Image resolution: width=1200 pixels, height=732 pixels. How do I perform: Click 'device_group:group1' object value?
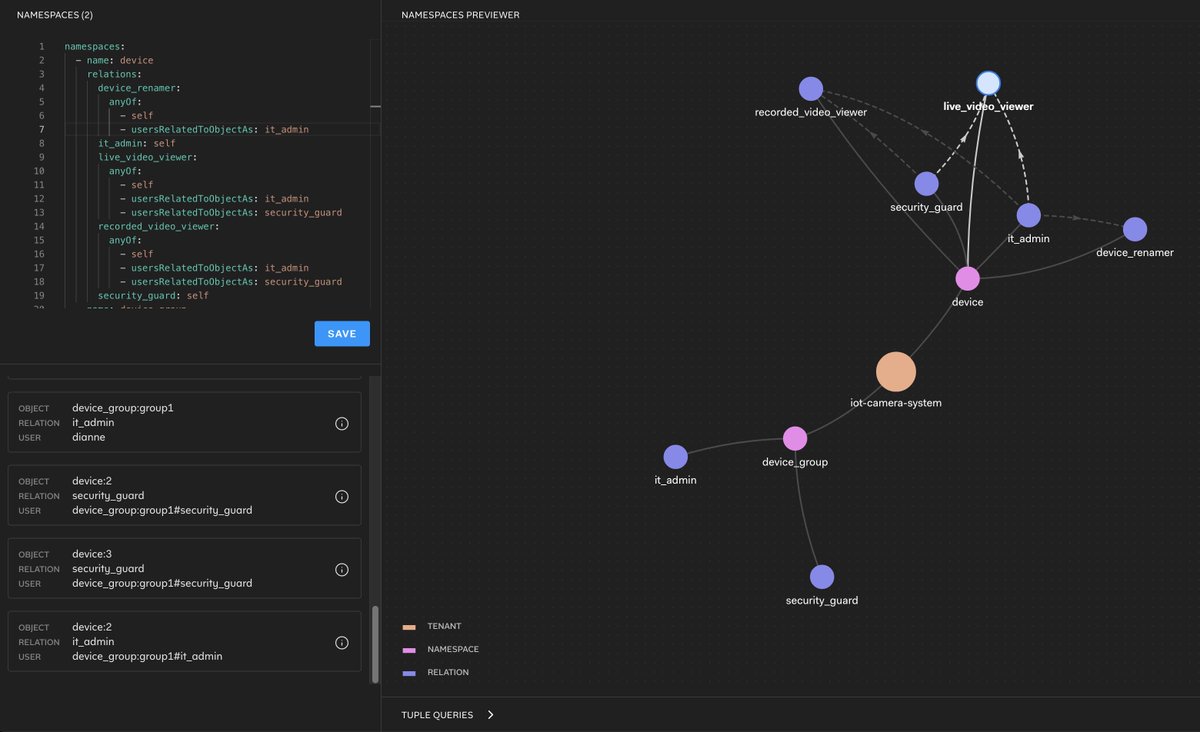pyautogui.click(x=123, y=408)
